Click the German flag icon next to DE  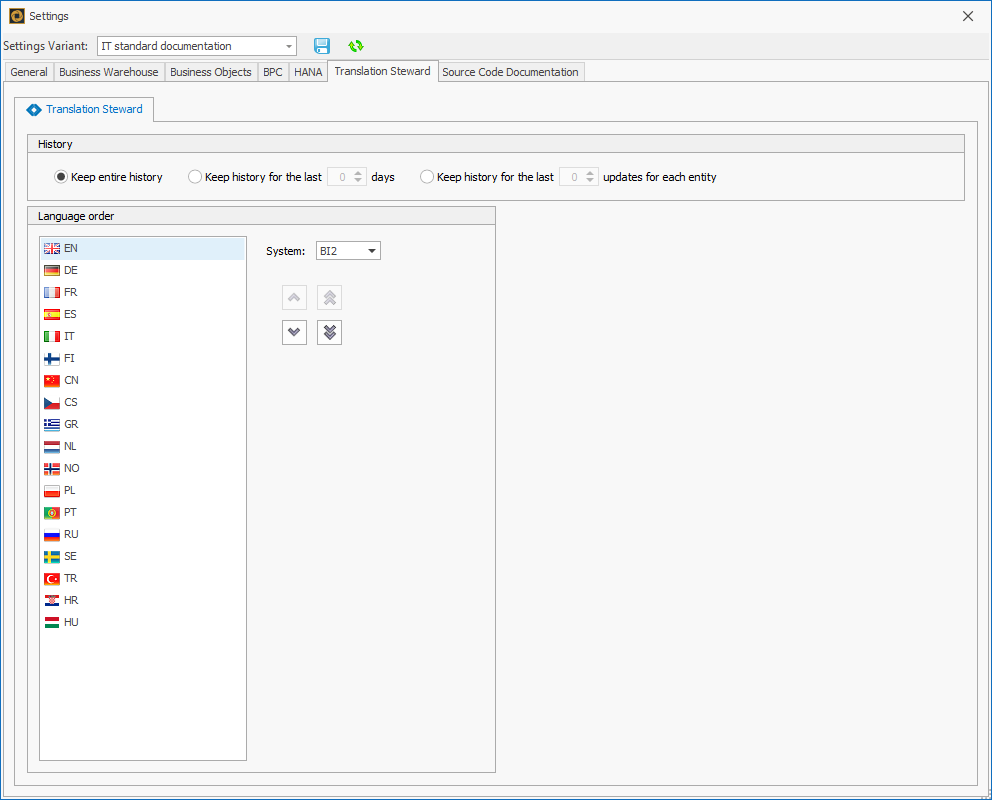click(x=51, y=270)
